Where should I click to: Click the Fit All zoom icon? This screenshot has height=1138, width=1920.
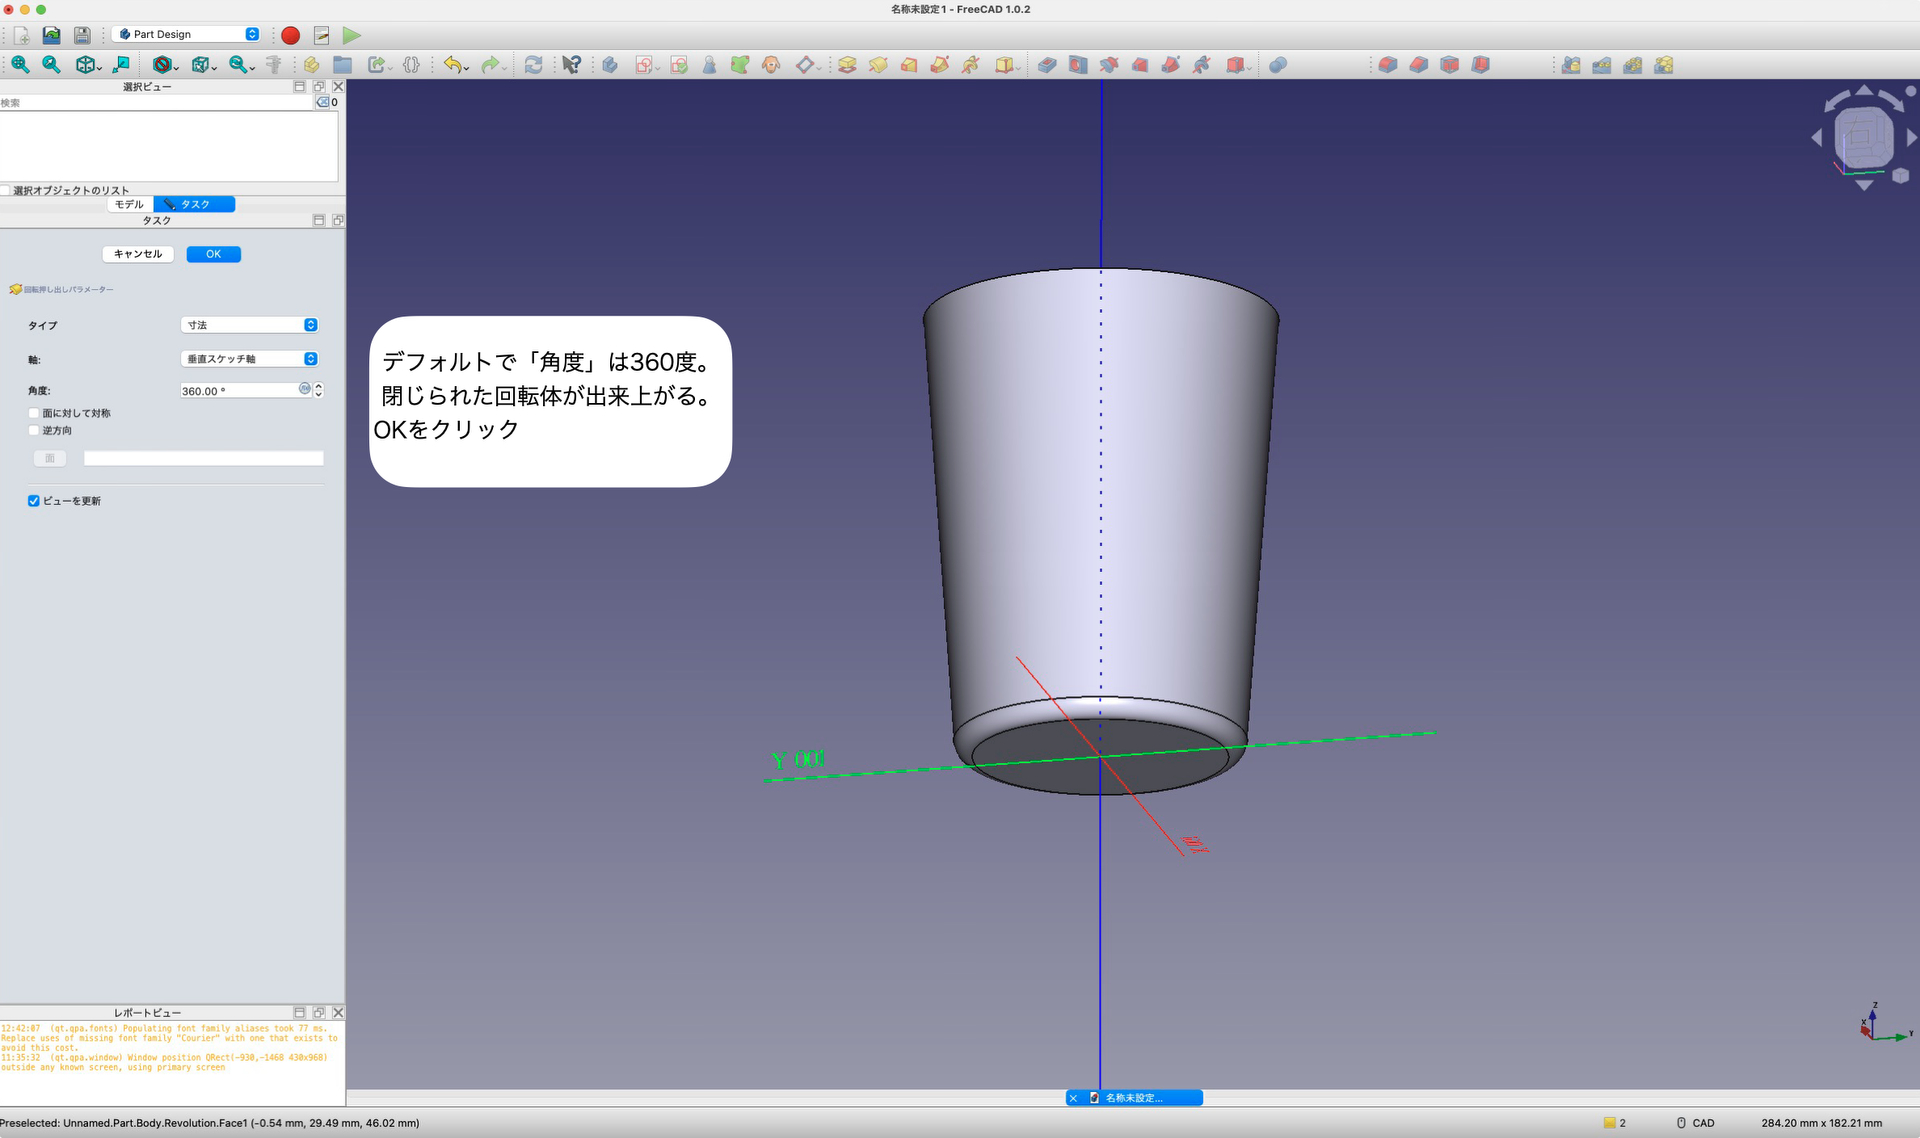pyautogui.click(x=18, y=64)
